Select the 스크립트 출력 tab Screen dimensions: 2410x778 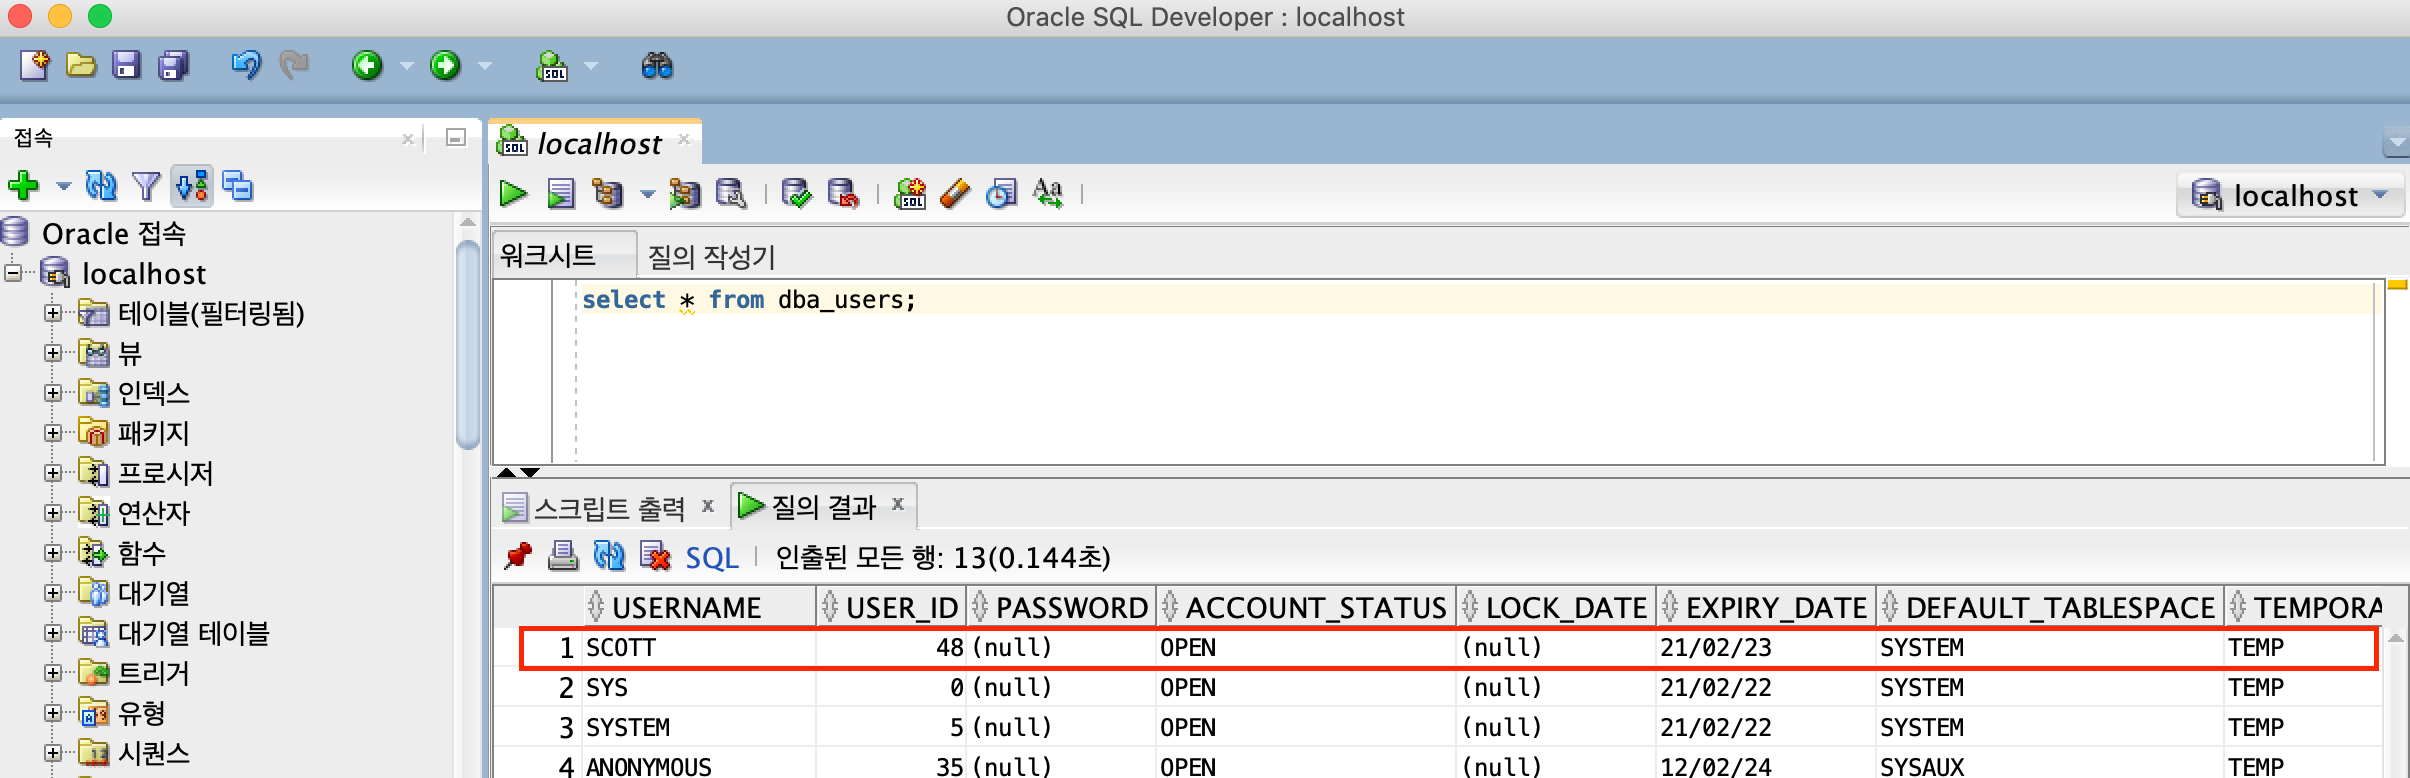pos(609,508)
